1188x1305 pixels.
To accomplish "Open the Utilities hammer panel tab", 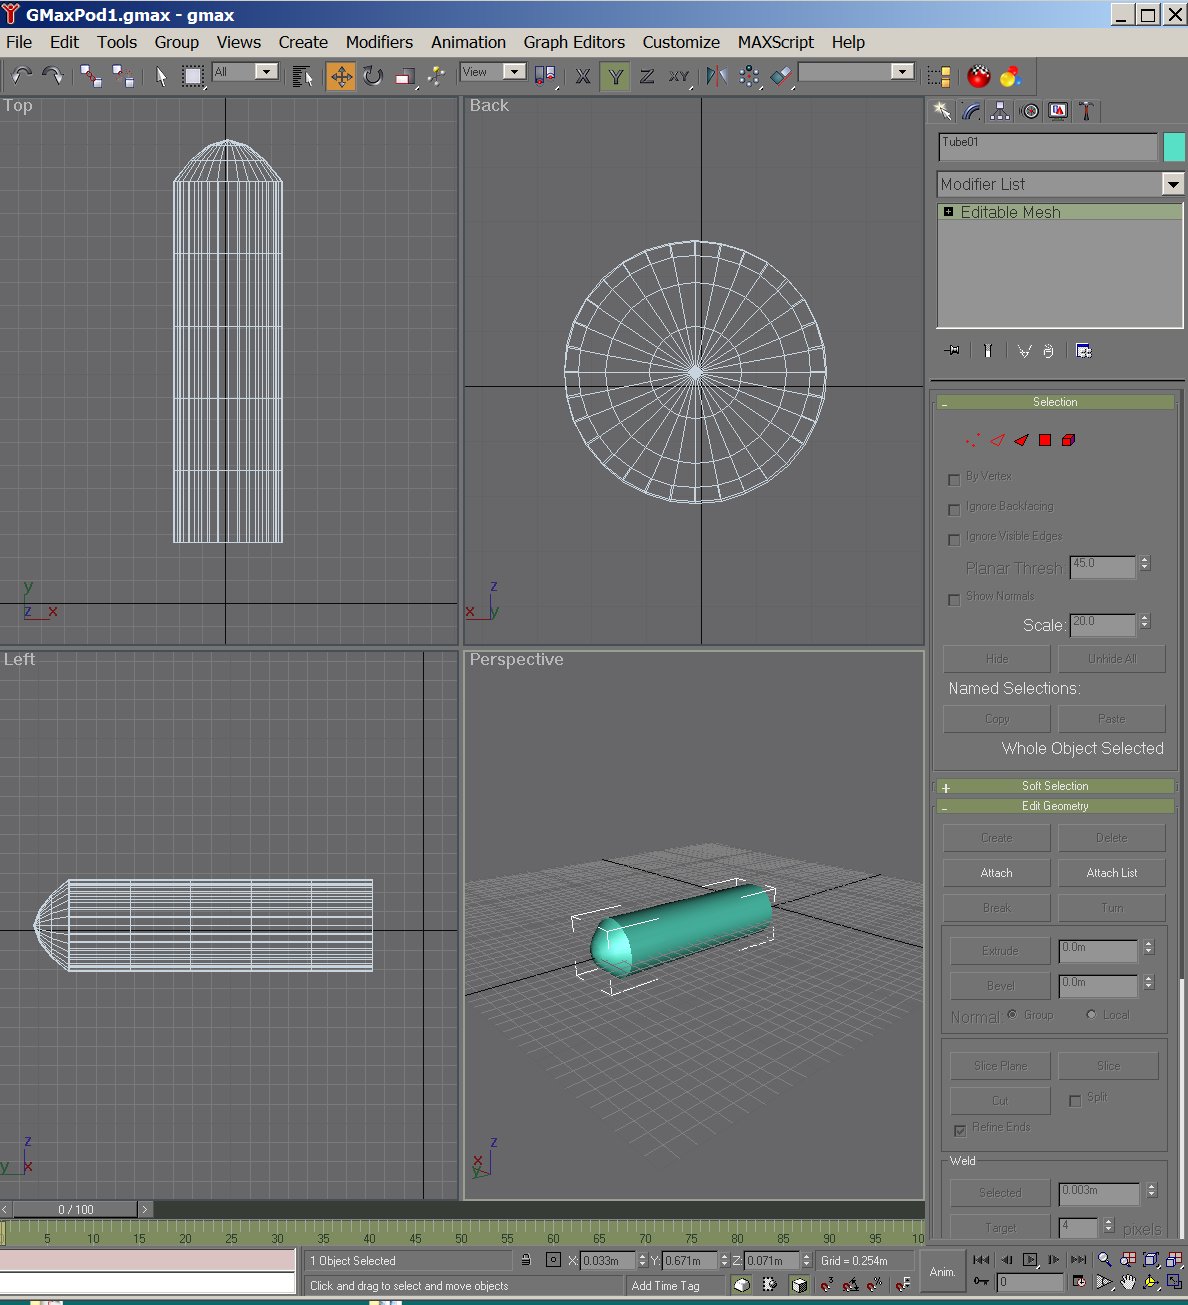I will pyautogui.click(x=1086, y=111).
